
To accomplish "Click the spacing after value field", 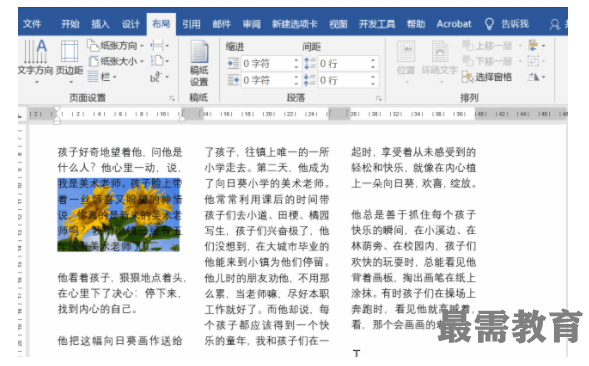I will 343,80.
